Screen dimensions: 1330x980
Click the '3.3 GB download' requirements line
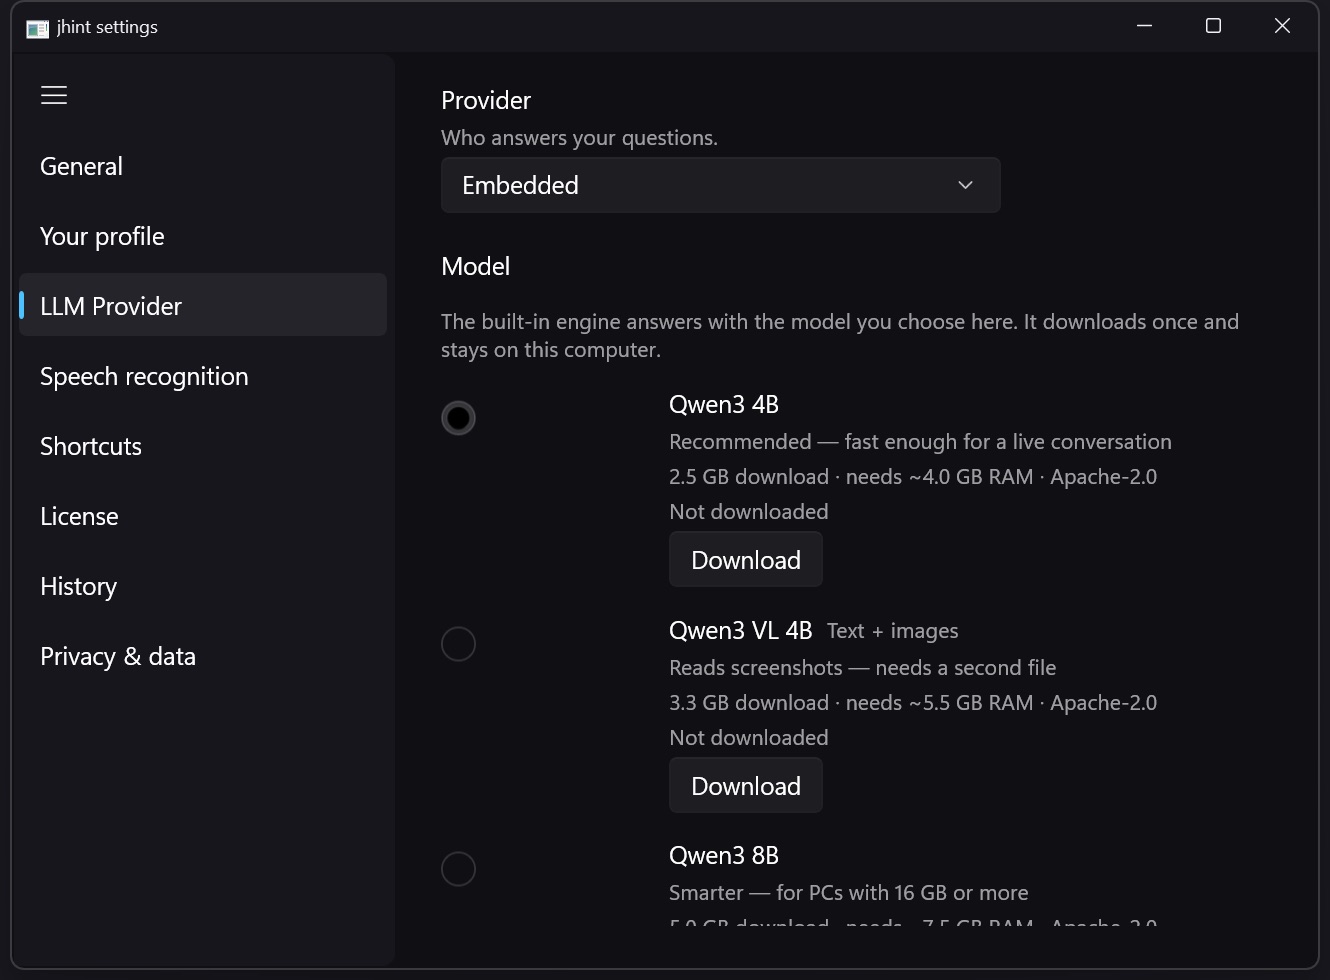click(913, 703)
